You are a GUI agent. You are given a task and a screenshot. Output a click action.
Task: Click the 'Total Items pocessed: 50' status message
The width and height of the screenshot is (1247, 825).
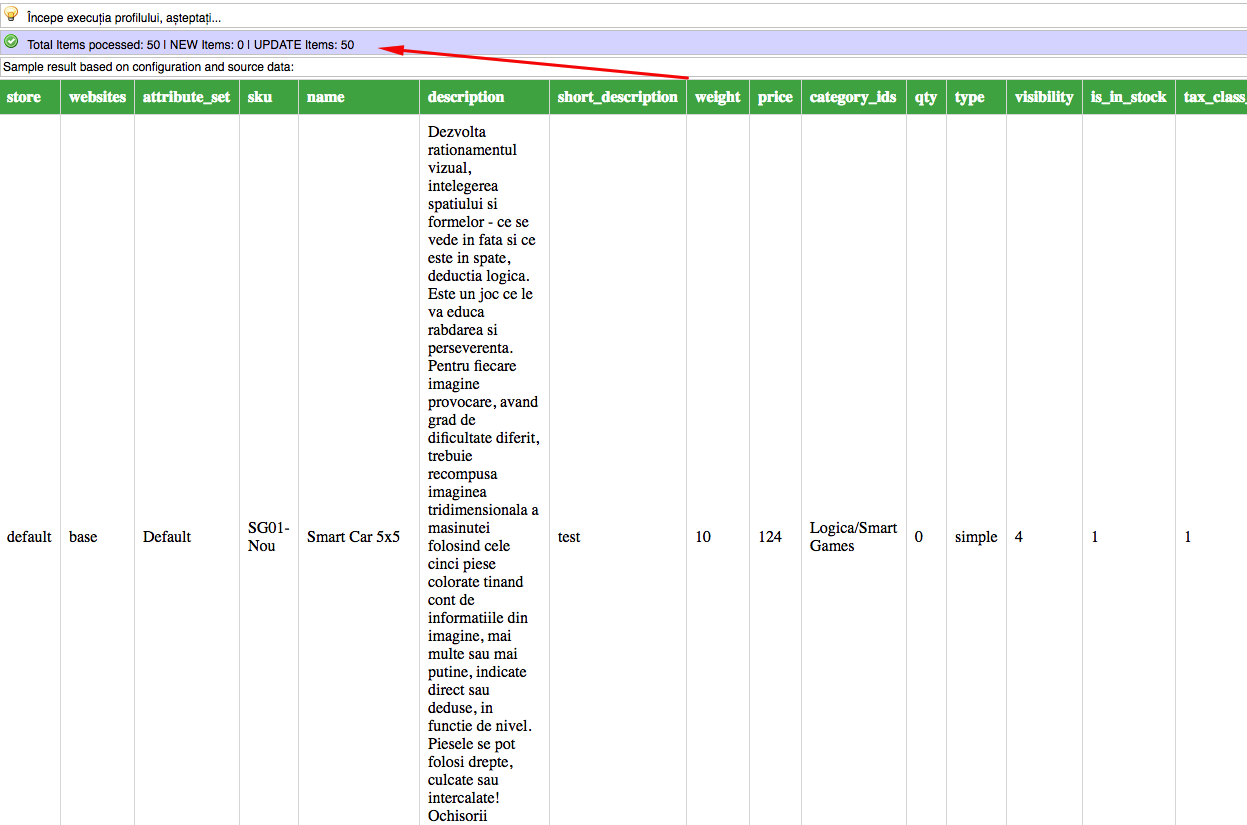190,45
